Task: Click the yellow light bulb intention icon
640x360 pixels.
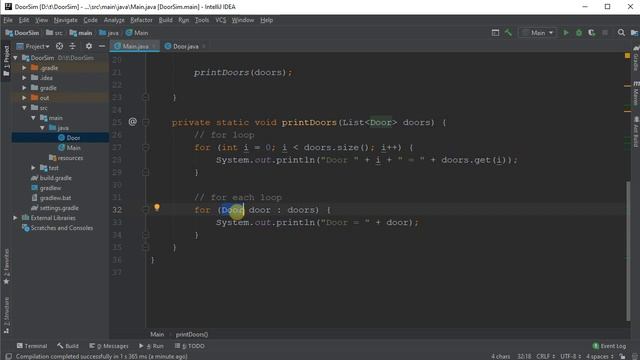Action: 157,208
